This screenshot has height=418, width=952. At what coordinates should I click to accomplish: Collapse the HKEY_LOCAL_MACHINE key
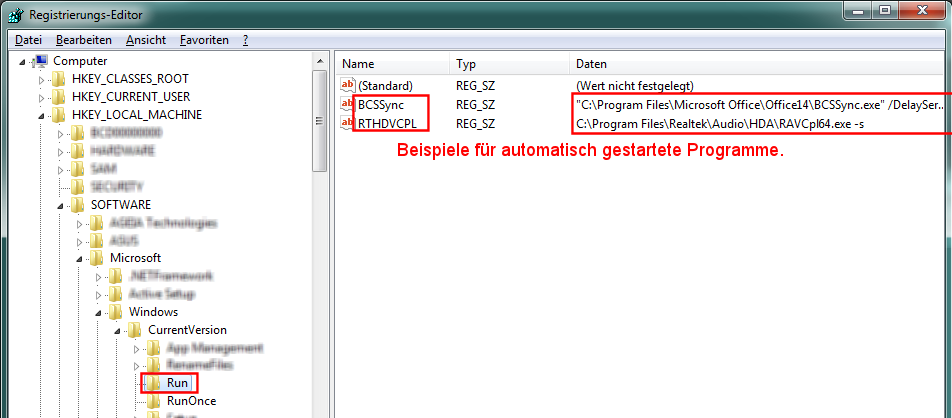tap(42, 115)
